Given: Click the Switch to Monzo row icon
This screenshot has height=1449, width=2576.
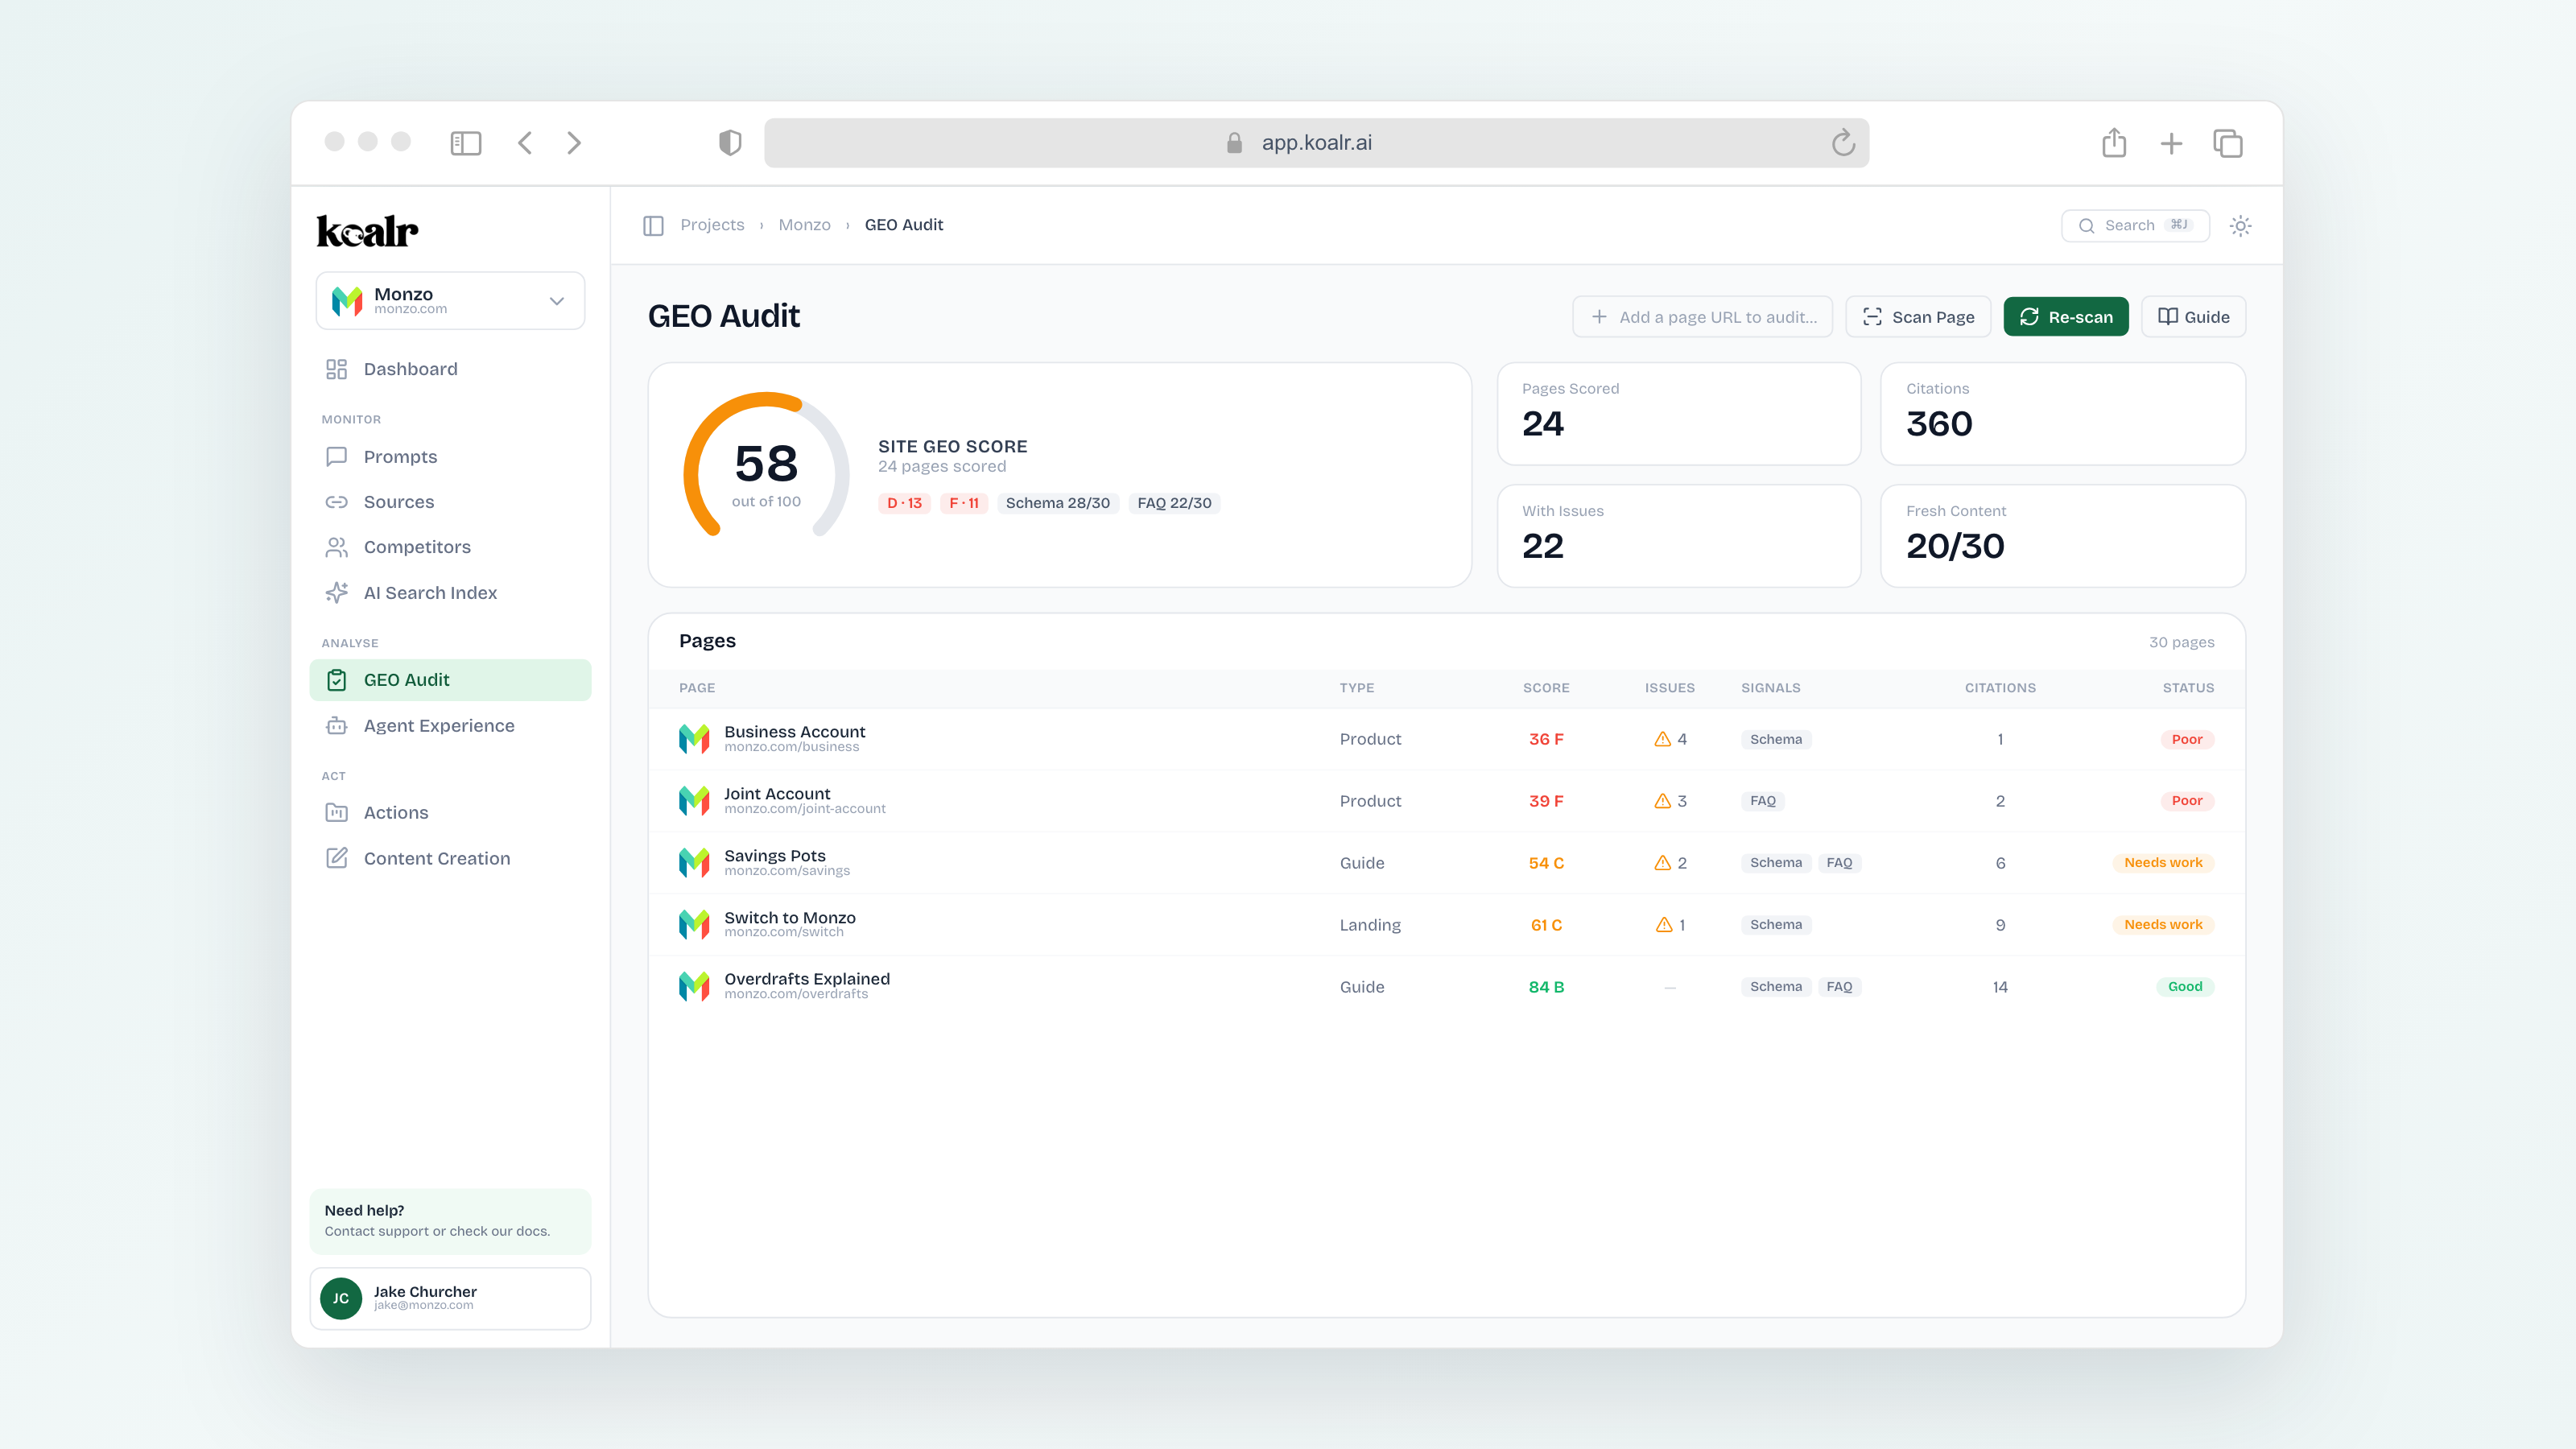Looking at the screenshot, I should tap(694, 925).
